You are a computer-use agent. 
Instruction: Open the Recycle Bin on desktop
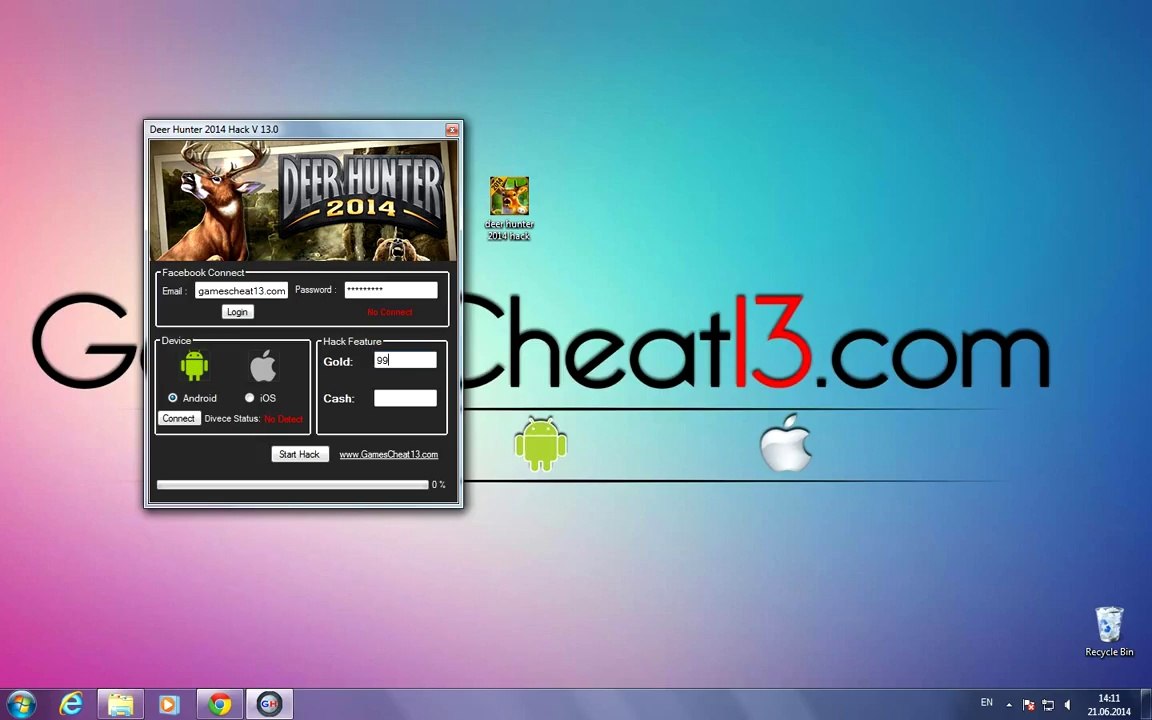click(1109, 632)
